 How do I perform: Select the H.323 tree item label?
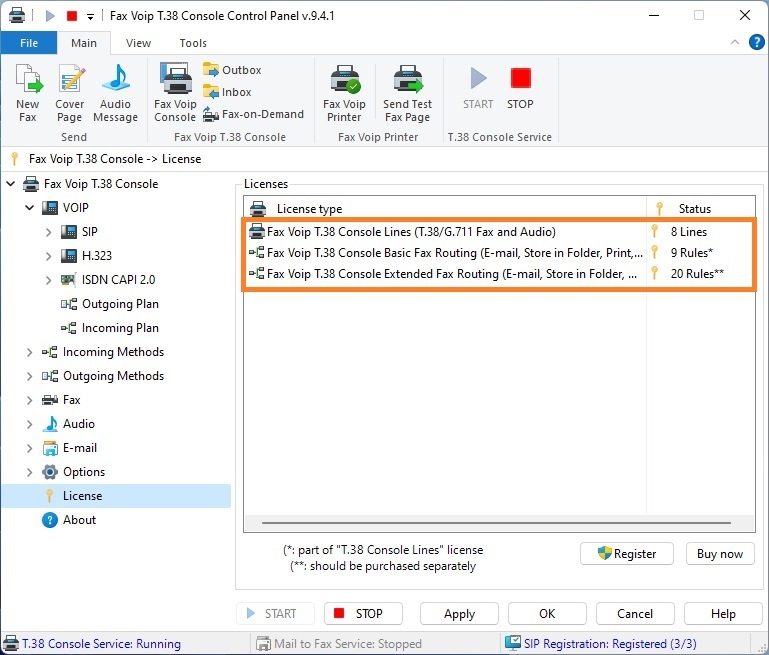(x=97, y=256)
